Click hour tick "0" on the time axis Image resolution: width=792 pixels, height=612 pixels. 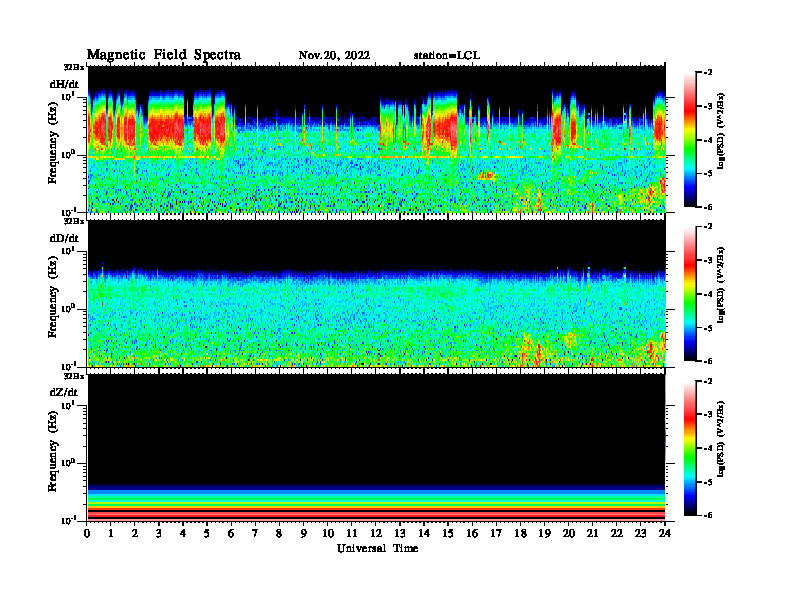point(87,534)
